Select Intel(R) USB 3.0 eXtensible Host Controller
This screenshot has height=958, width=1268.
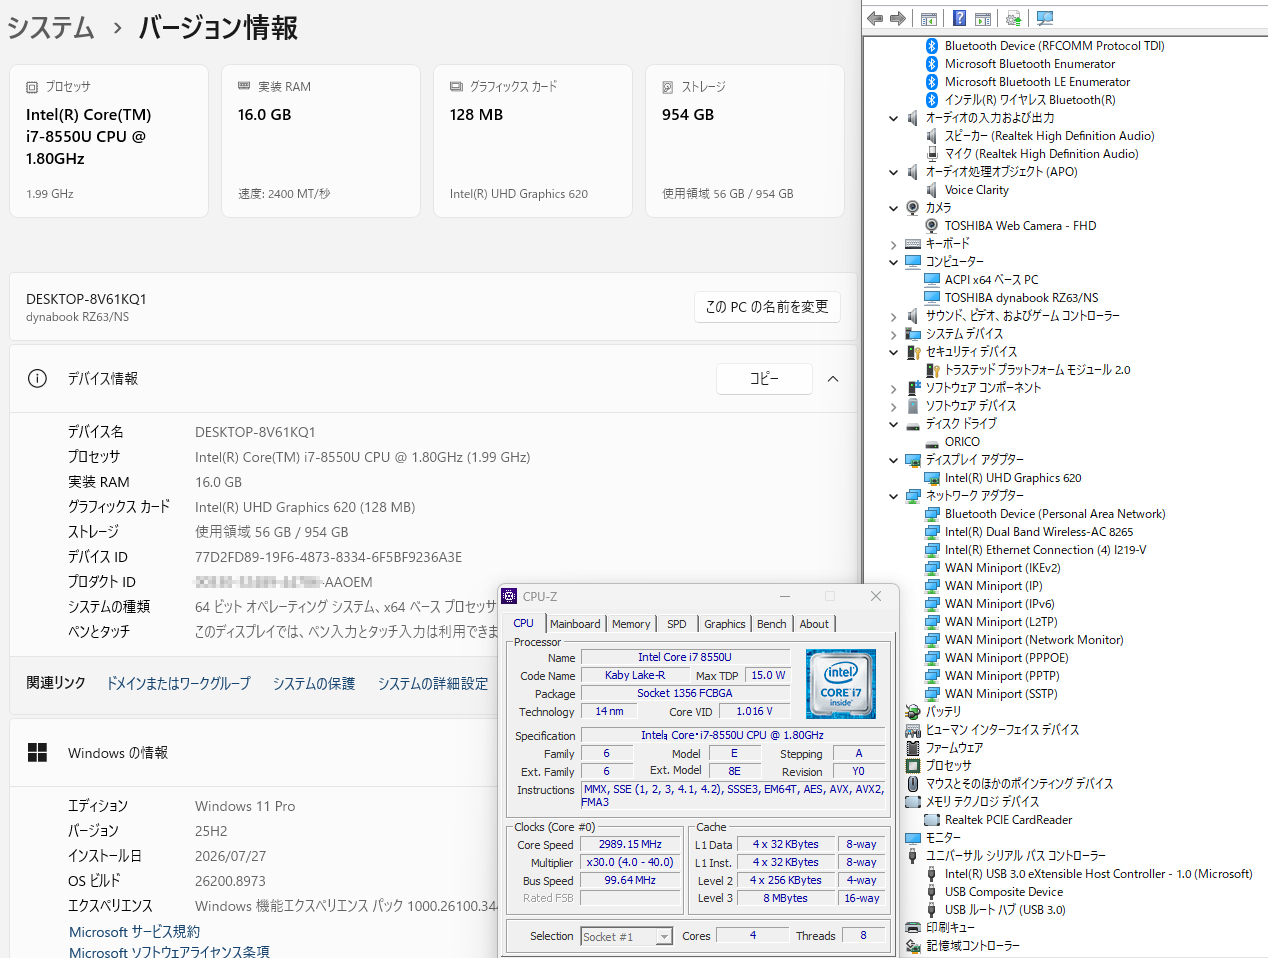pyautogui.click(x=1098, y=874)
